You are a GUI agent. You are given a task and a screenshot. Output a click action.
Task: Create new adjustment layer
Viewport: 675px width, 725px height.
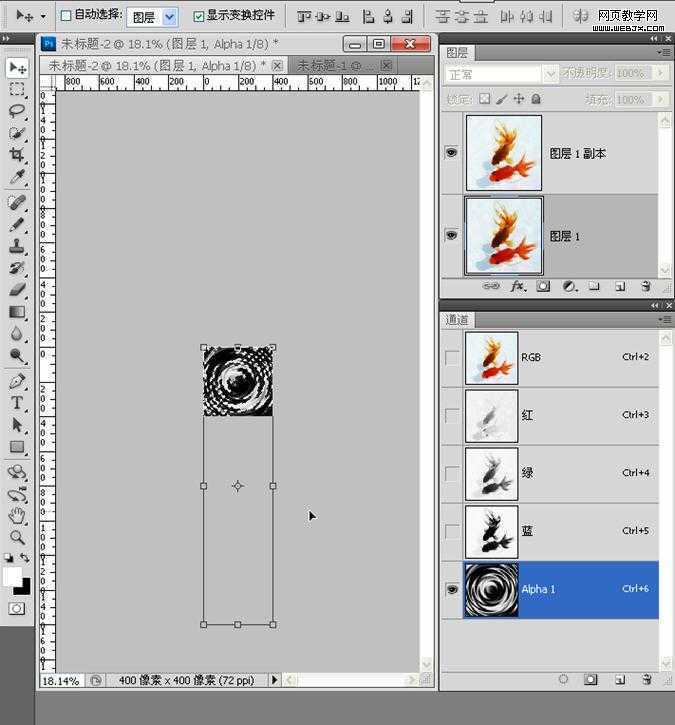coord(570,287)
